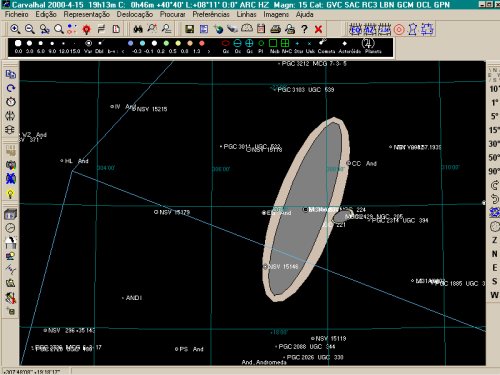
Task: Click the globe observatory location icon
Action: 218,29
